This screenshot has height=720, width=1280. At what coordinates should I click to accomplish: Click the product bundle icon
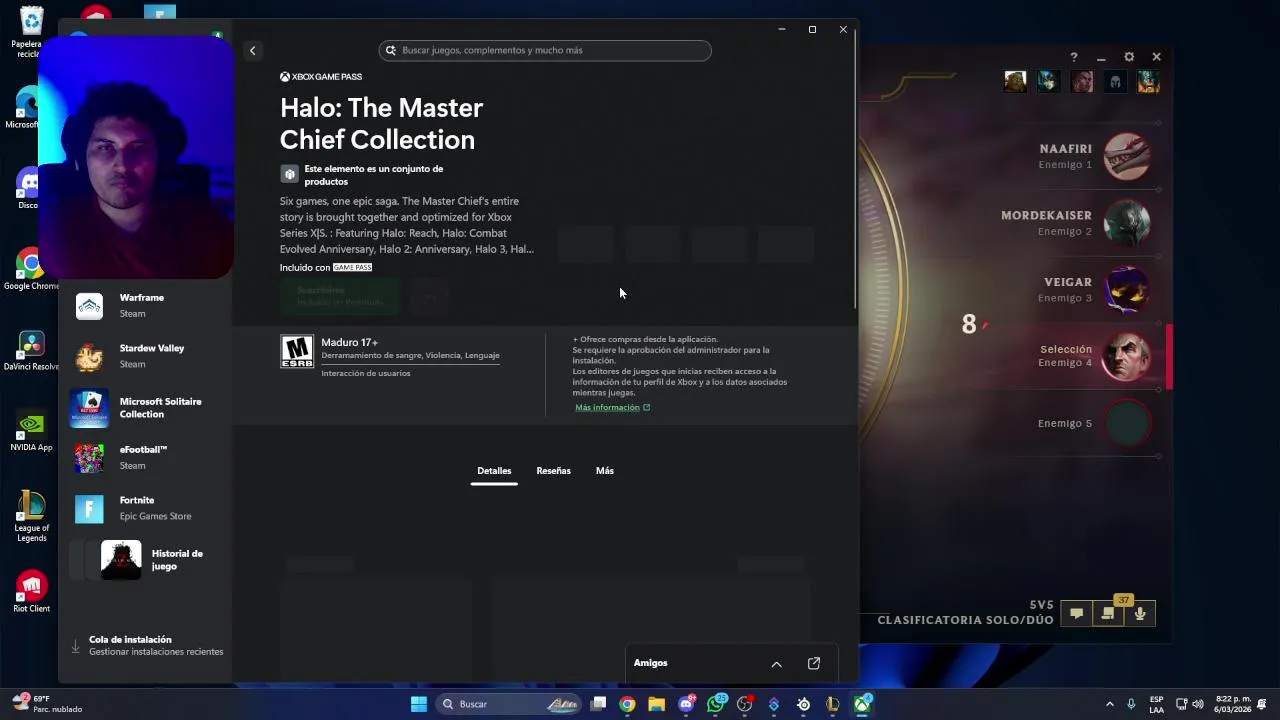tap(289, 174)
